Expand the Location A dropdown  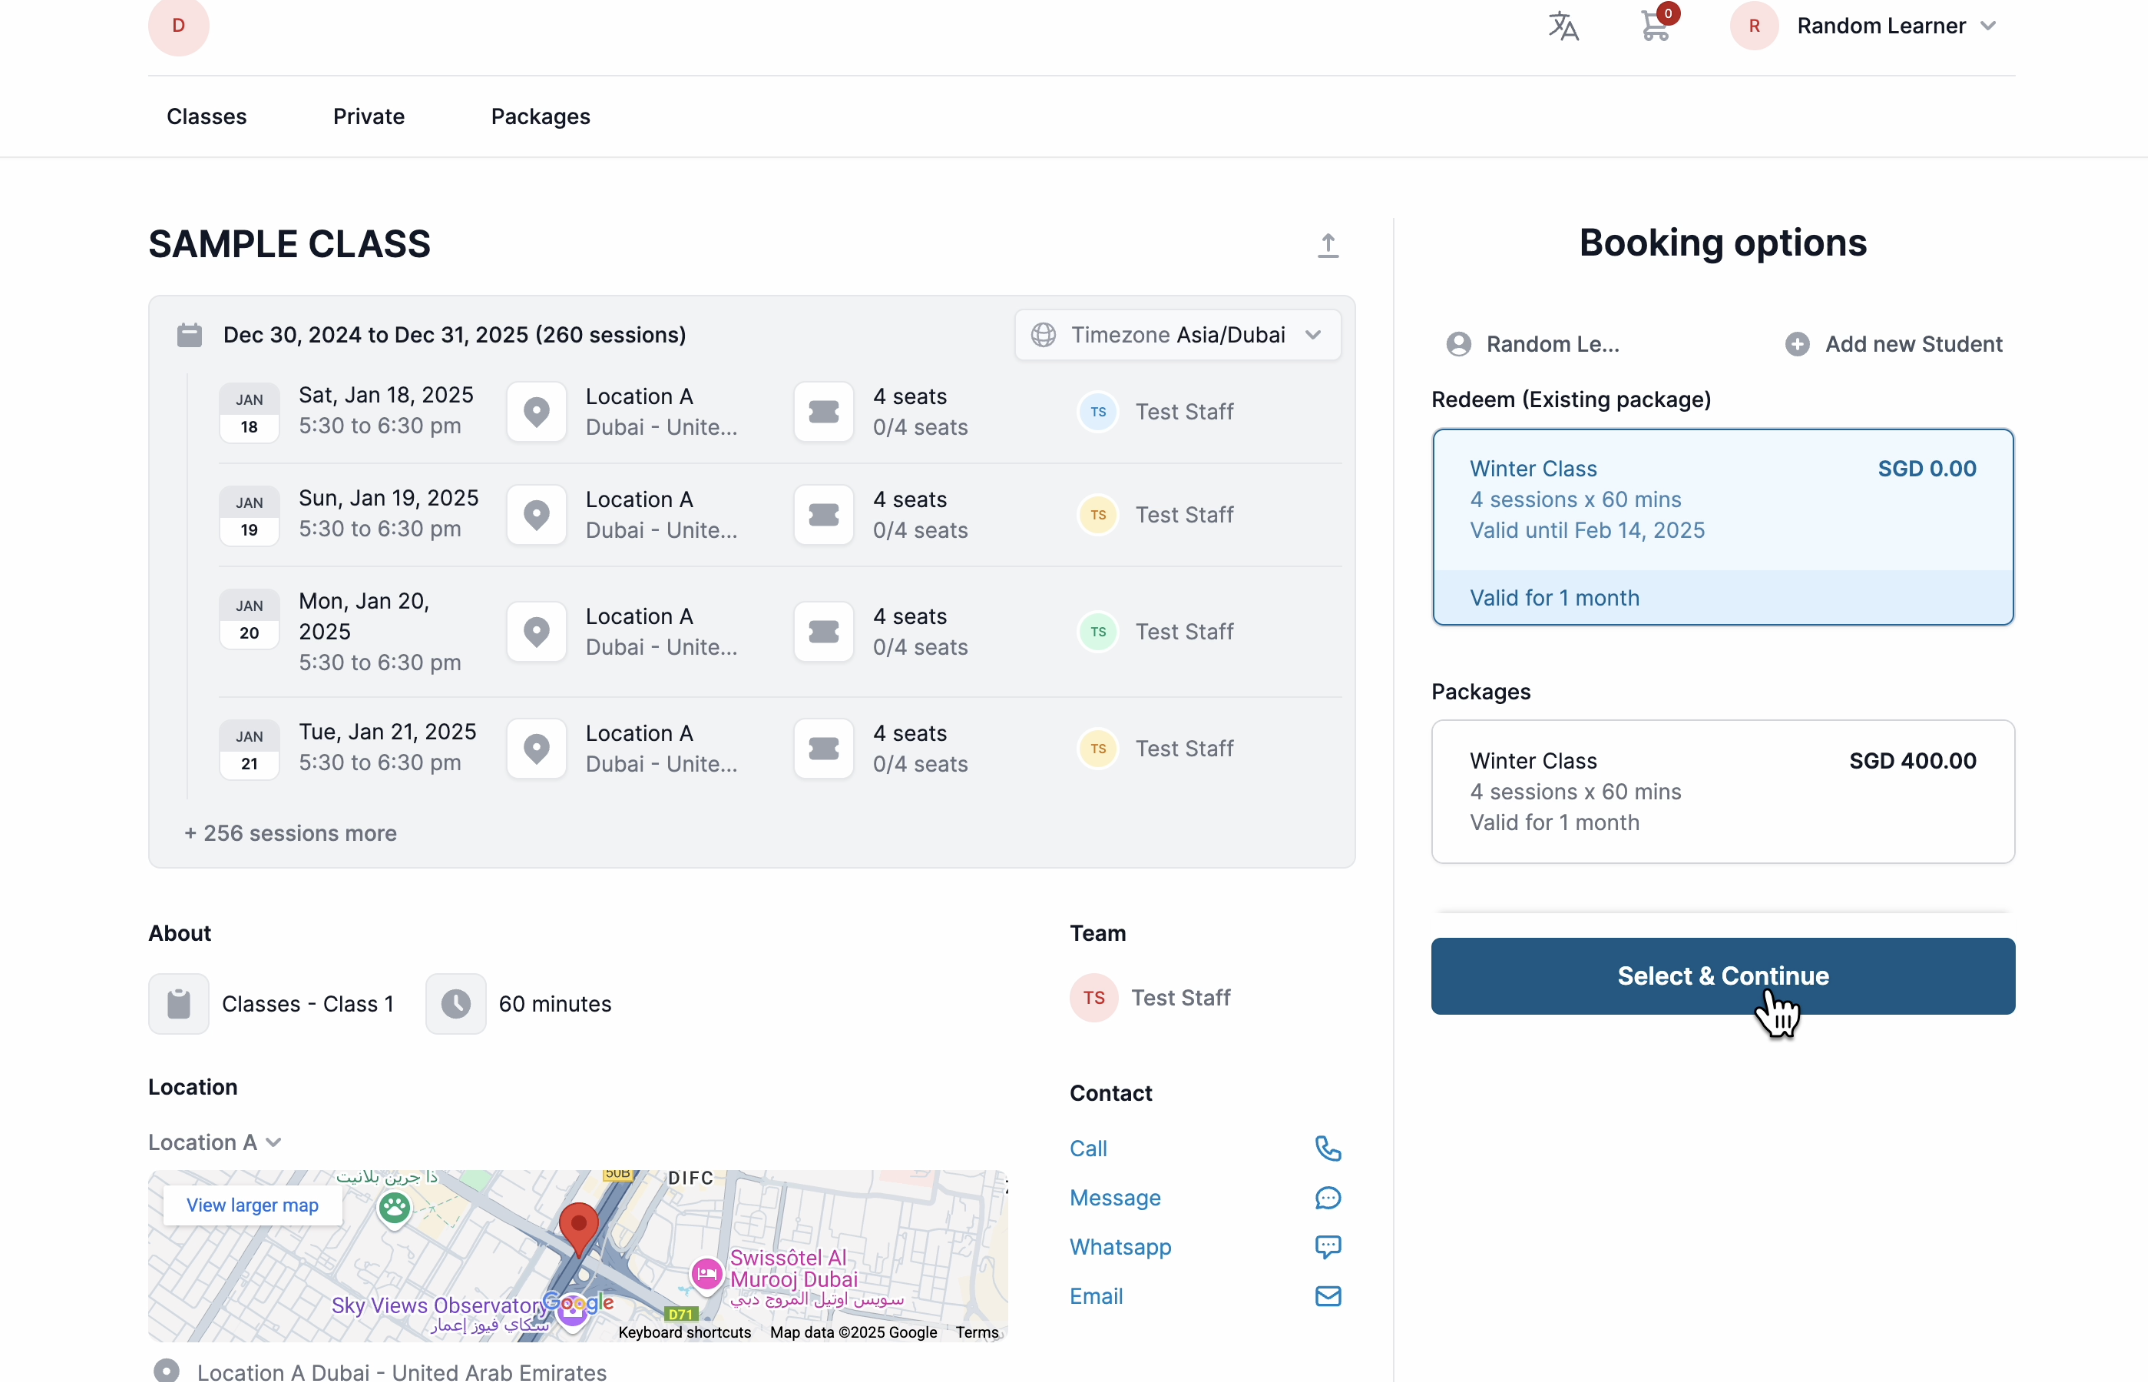tap(214, 1142)
